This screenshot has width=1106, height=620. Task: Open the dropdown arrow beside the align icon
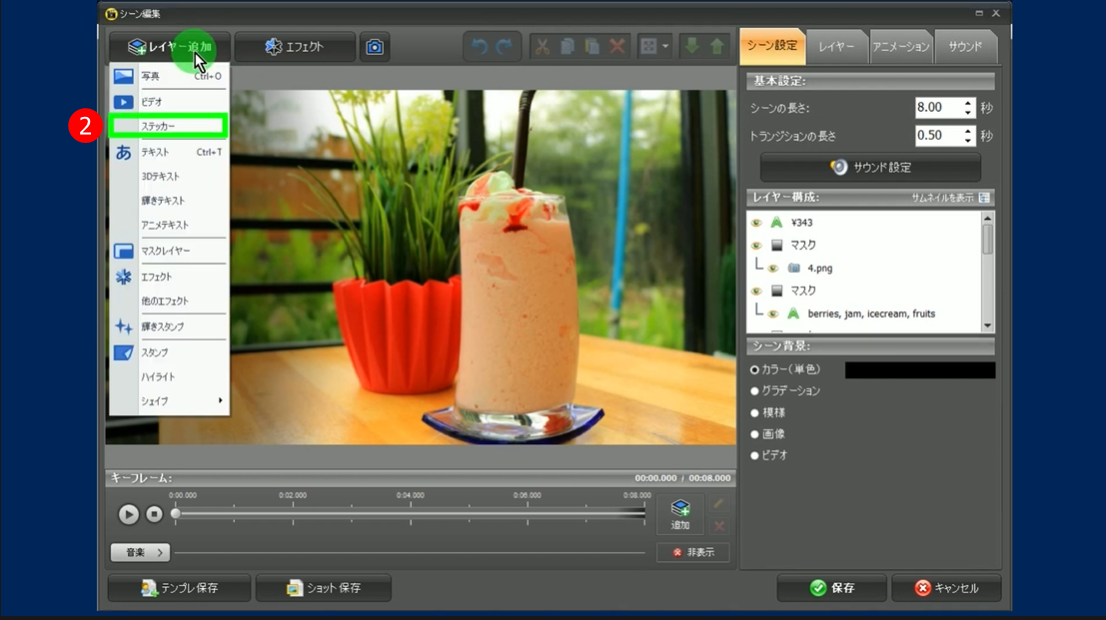pos(665,47)
